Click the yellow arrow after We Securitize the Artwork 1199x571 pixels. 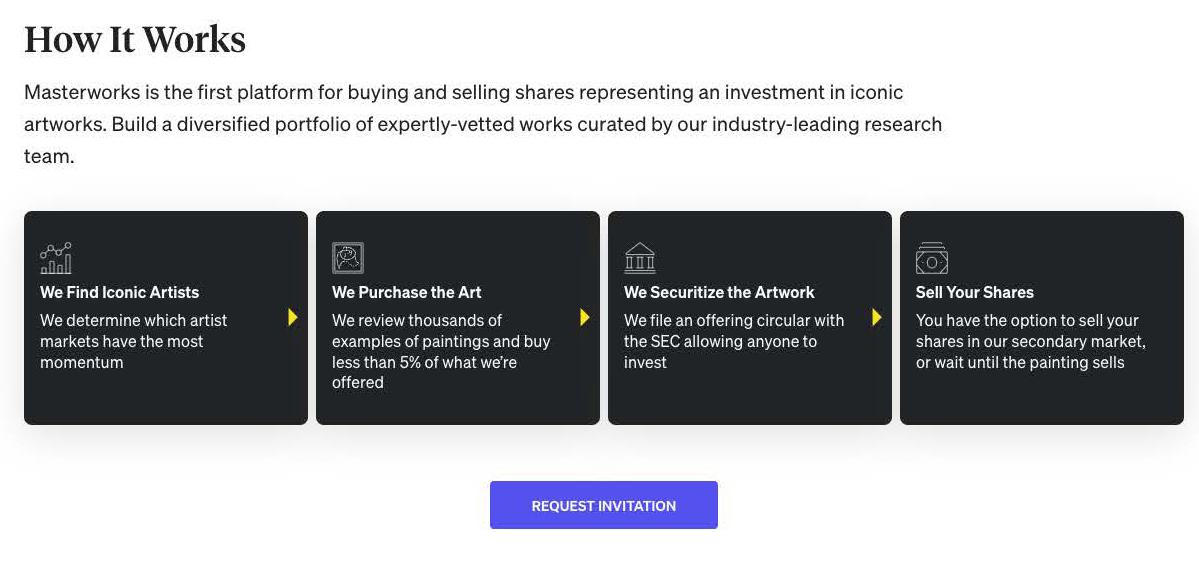click(877, 317)
